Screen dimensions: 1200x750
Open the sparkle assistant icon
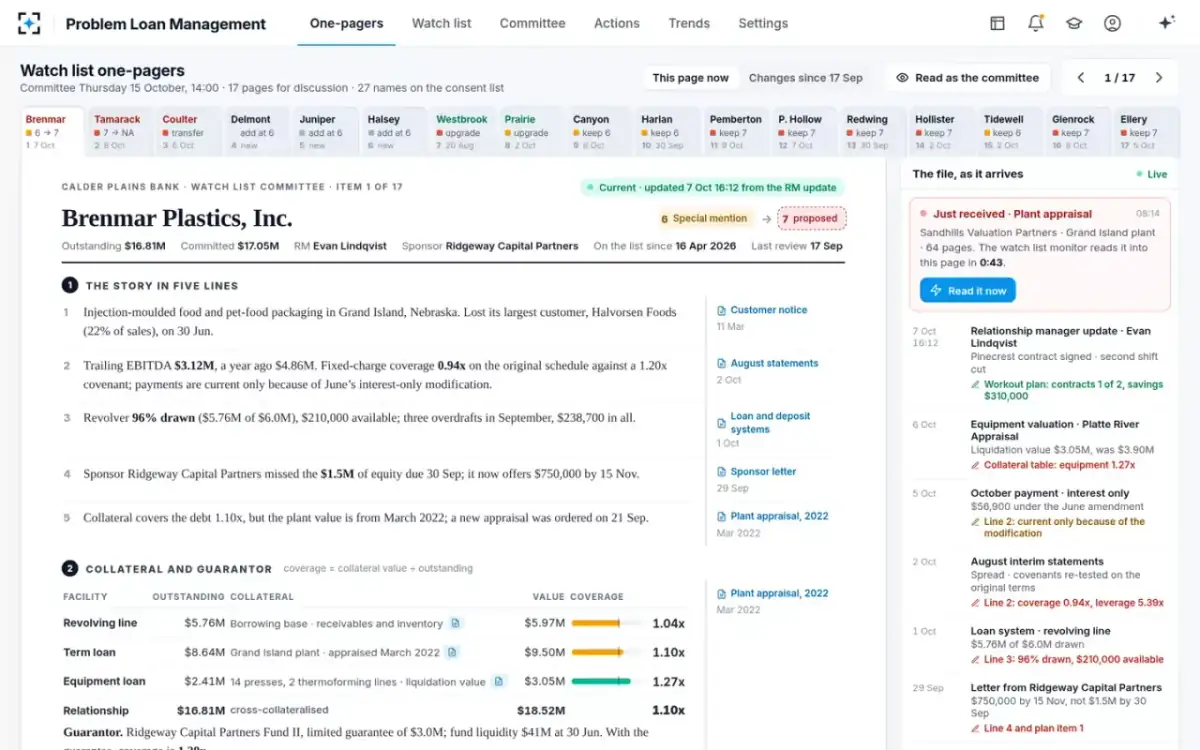pos(1166,23)
